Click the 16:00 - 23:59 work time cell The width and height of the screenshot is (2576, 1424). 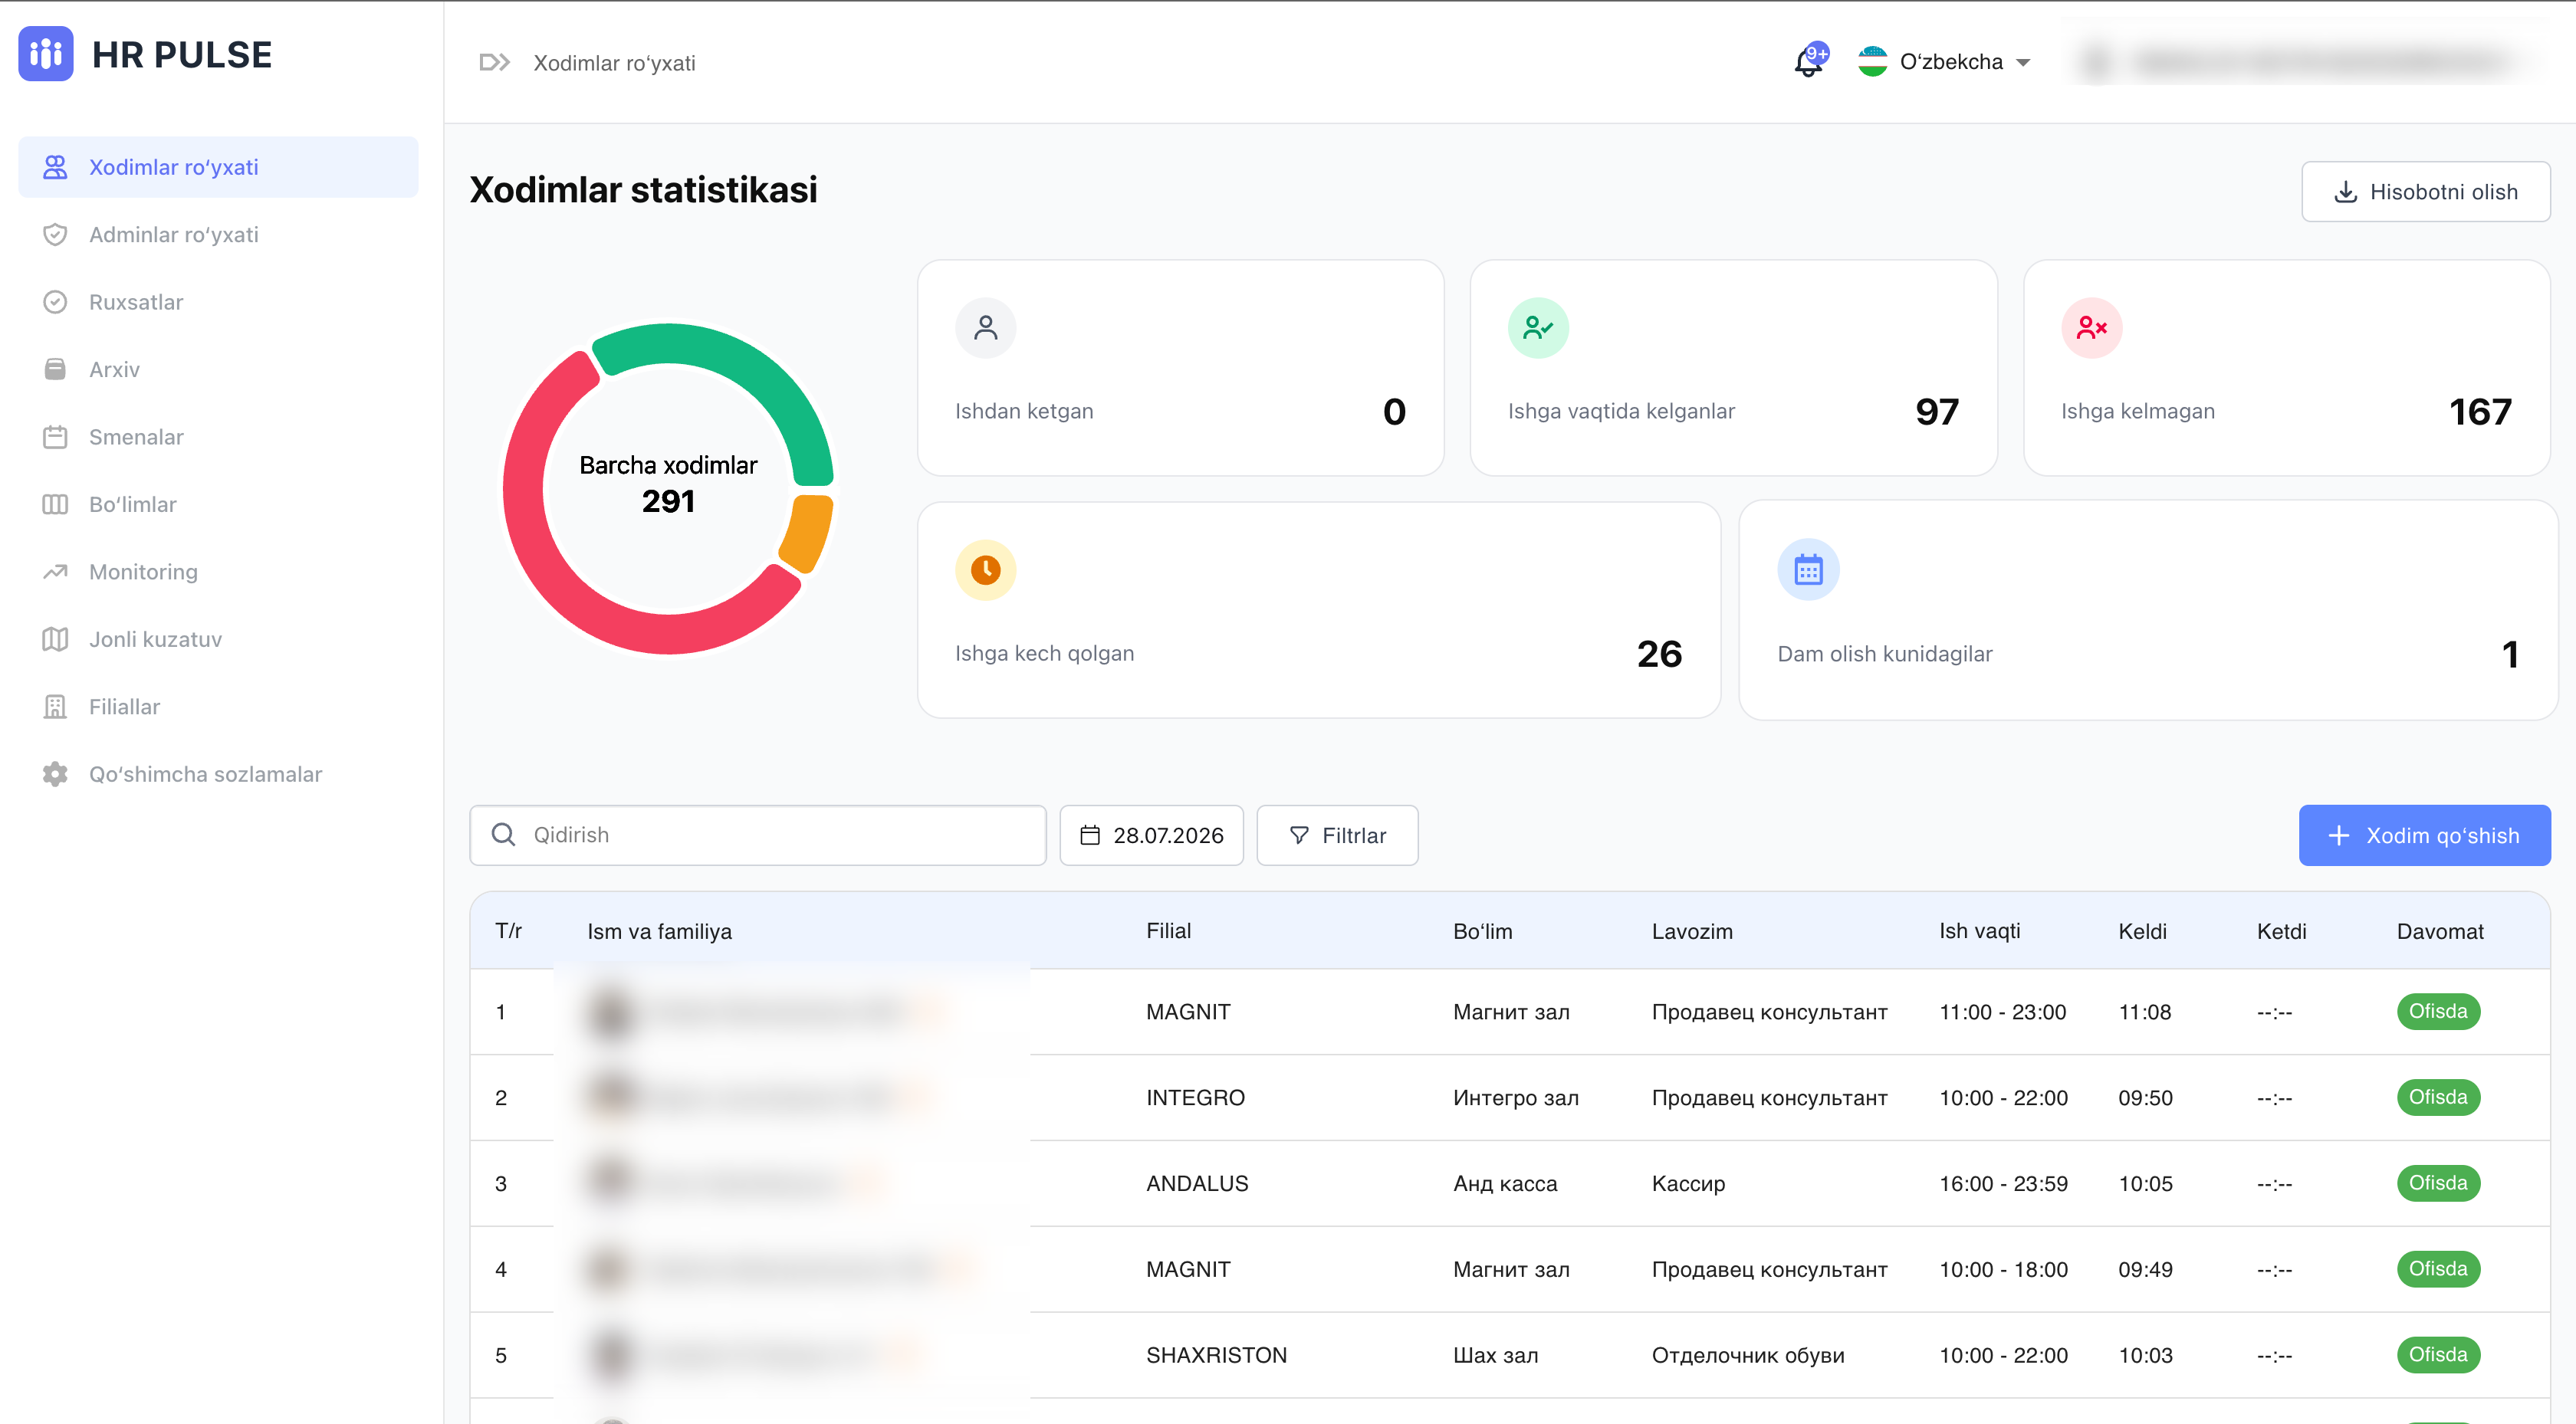pos(2003,1183)
